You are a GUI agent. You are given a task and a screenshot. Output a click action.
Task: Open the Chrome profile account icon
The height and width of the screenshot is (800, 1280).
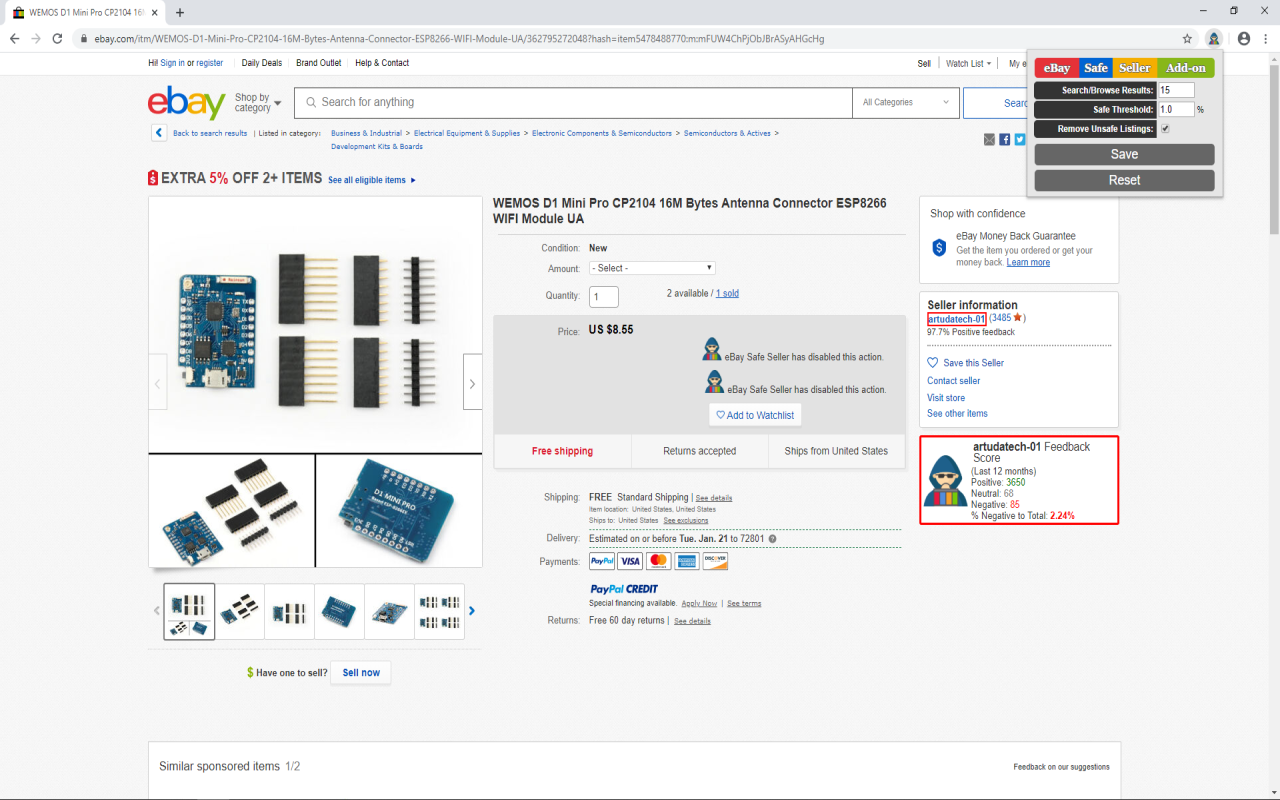pos(1243,39)
